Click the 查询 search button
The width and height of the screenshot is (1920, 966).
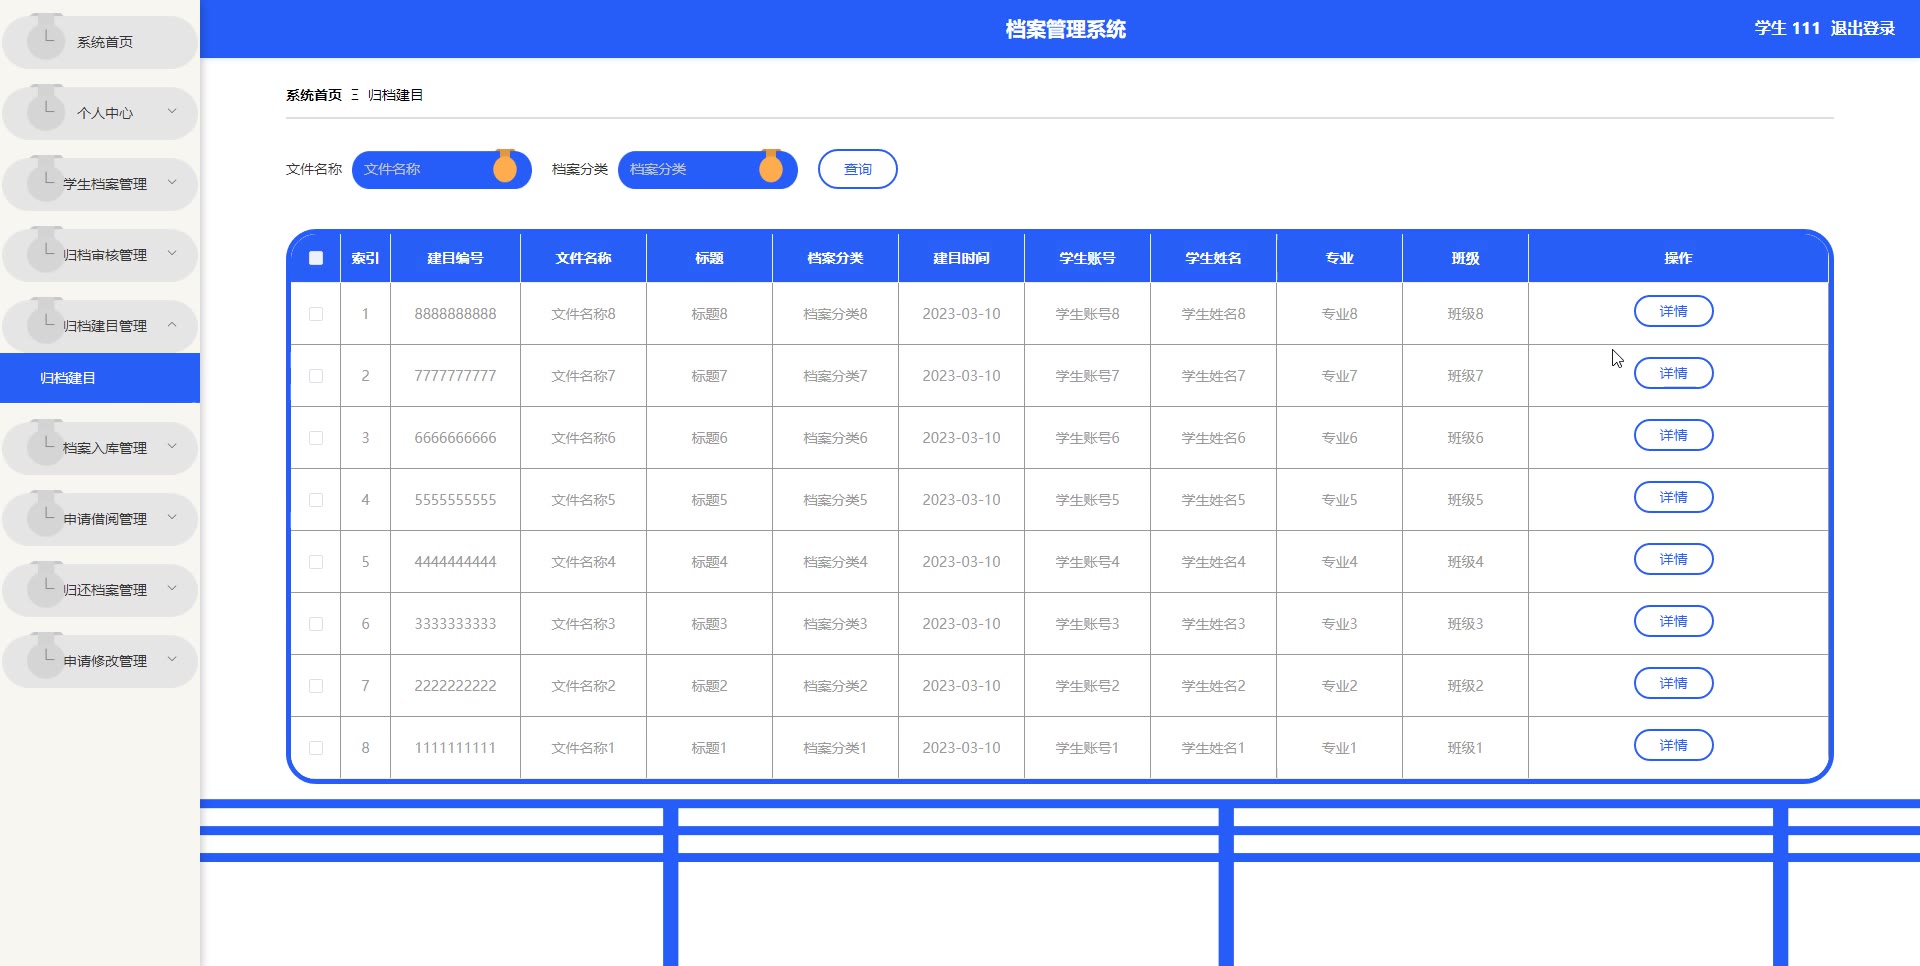coord(858,169)
